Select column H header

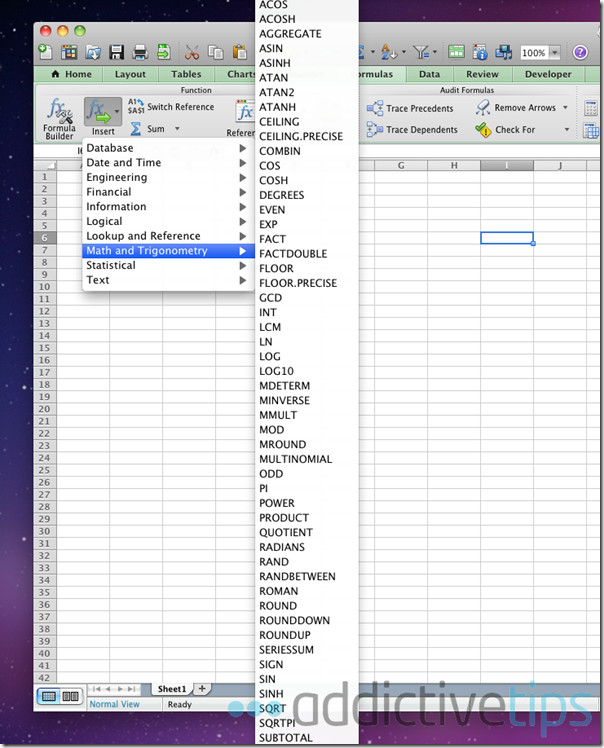pyautogui.click(x=454, y=166)
